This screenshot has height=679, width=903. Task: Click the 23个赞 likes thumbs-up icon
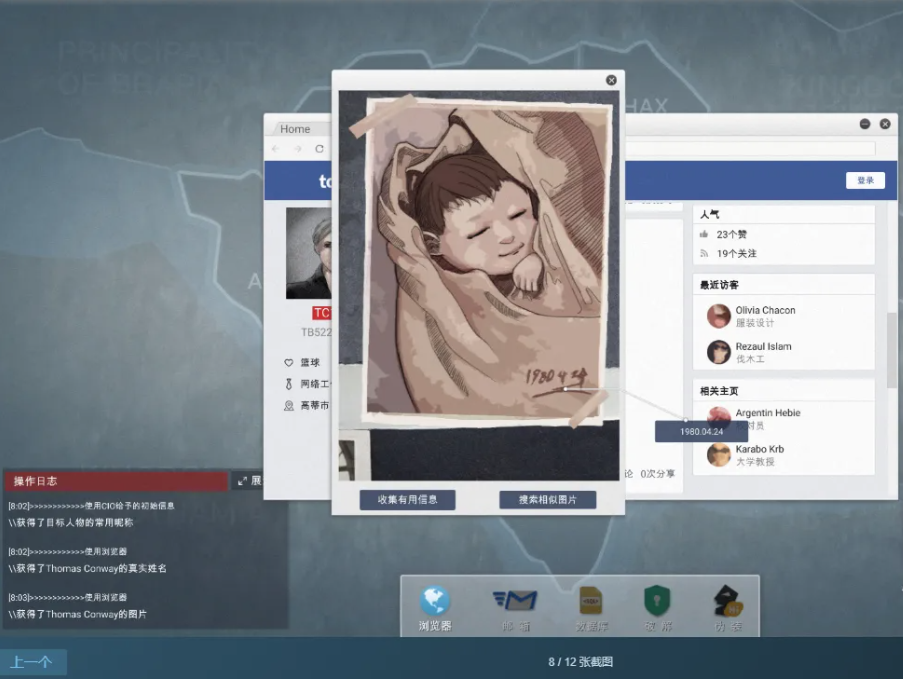(704, 234)
